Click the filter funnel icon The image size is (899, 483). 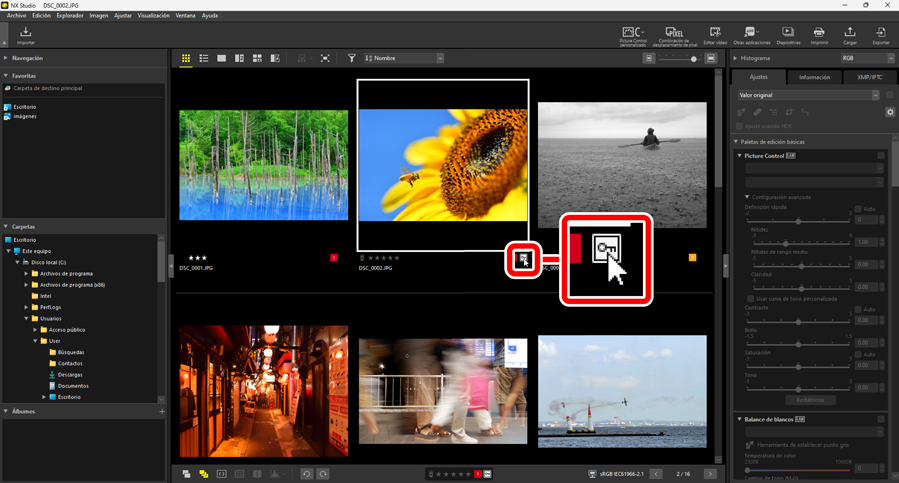point(352,59)
